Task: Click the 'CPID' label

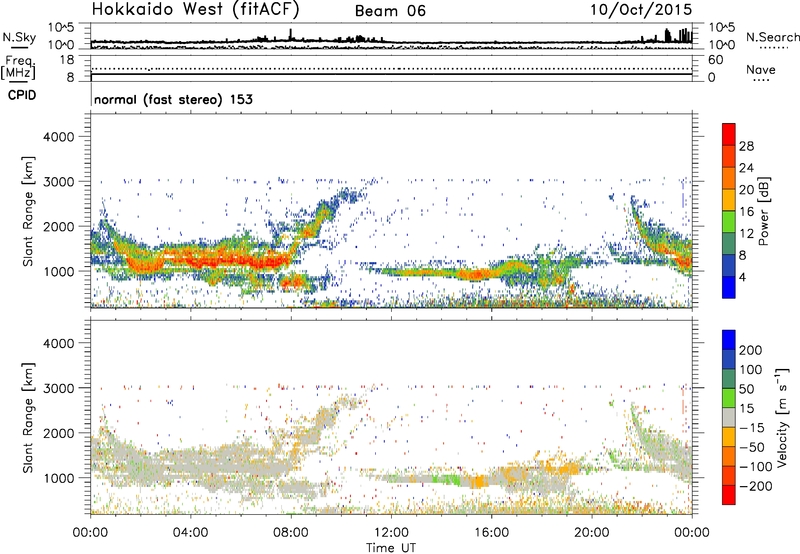Action: (22, 95)
